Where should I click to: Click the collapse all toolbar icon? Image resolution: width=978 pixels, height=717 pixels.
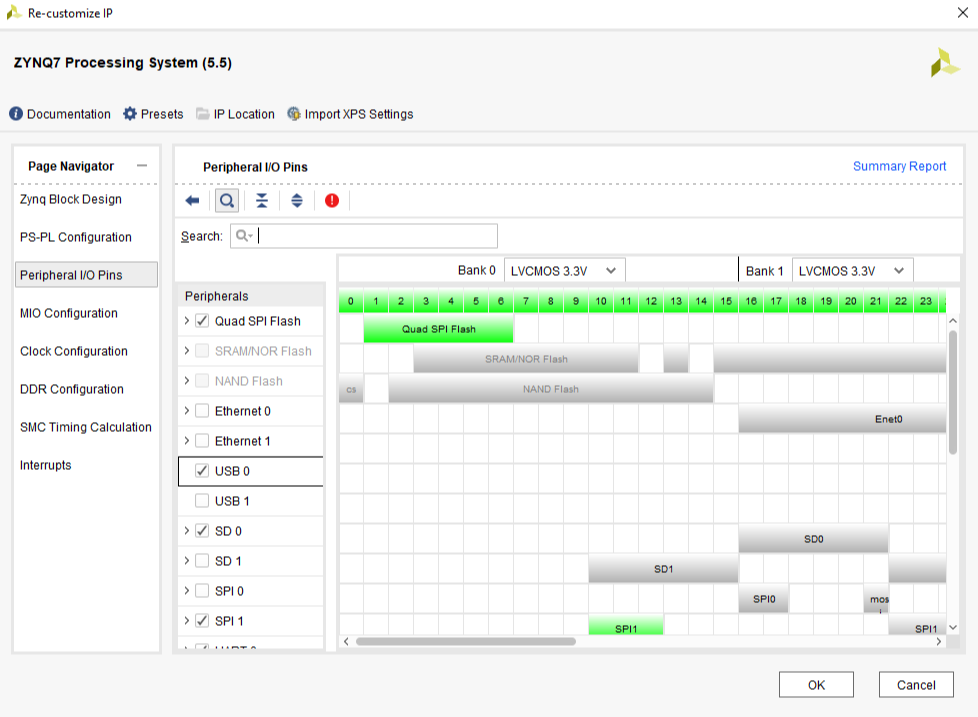[262, 201]
